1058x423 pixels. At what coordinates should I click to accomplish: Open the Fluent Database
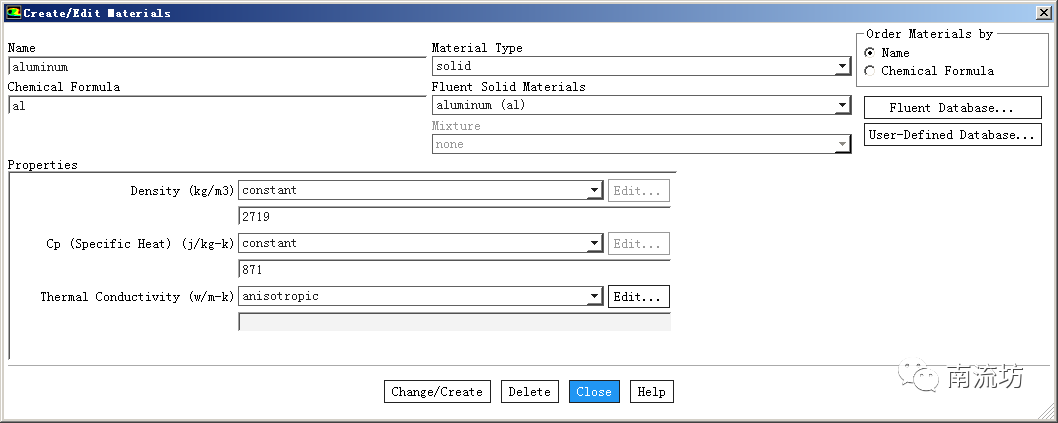coord(952,108)
